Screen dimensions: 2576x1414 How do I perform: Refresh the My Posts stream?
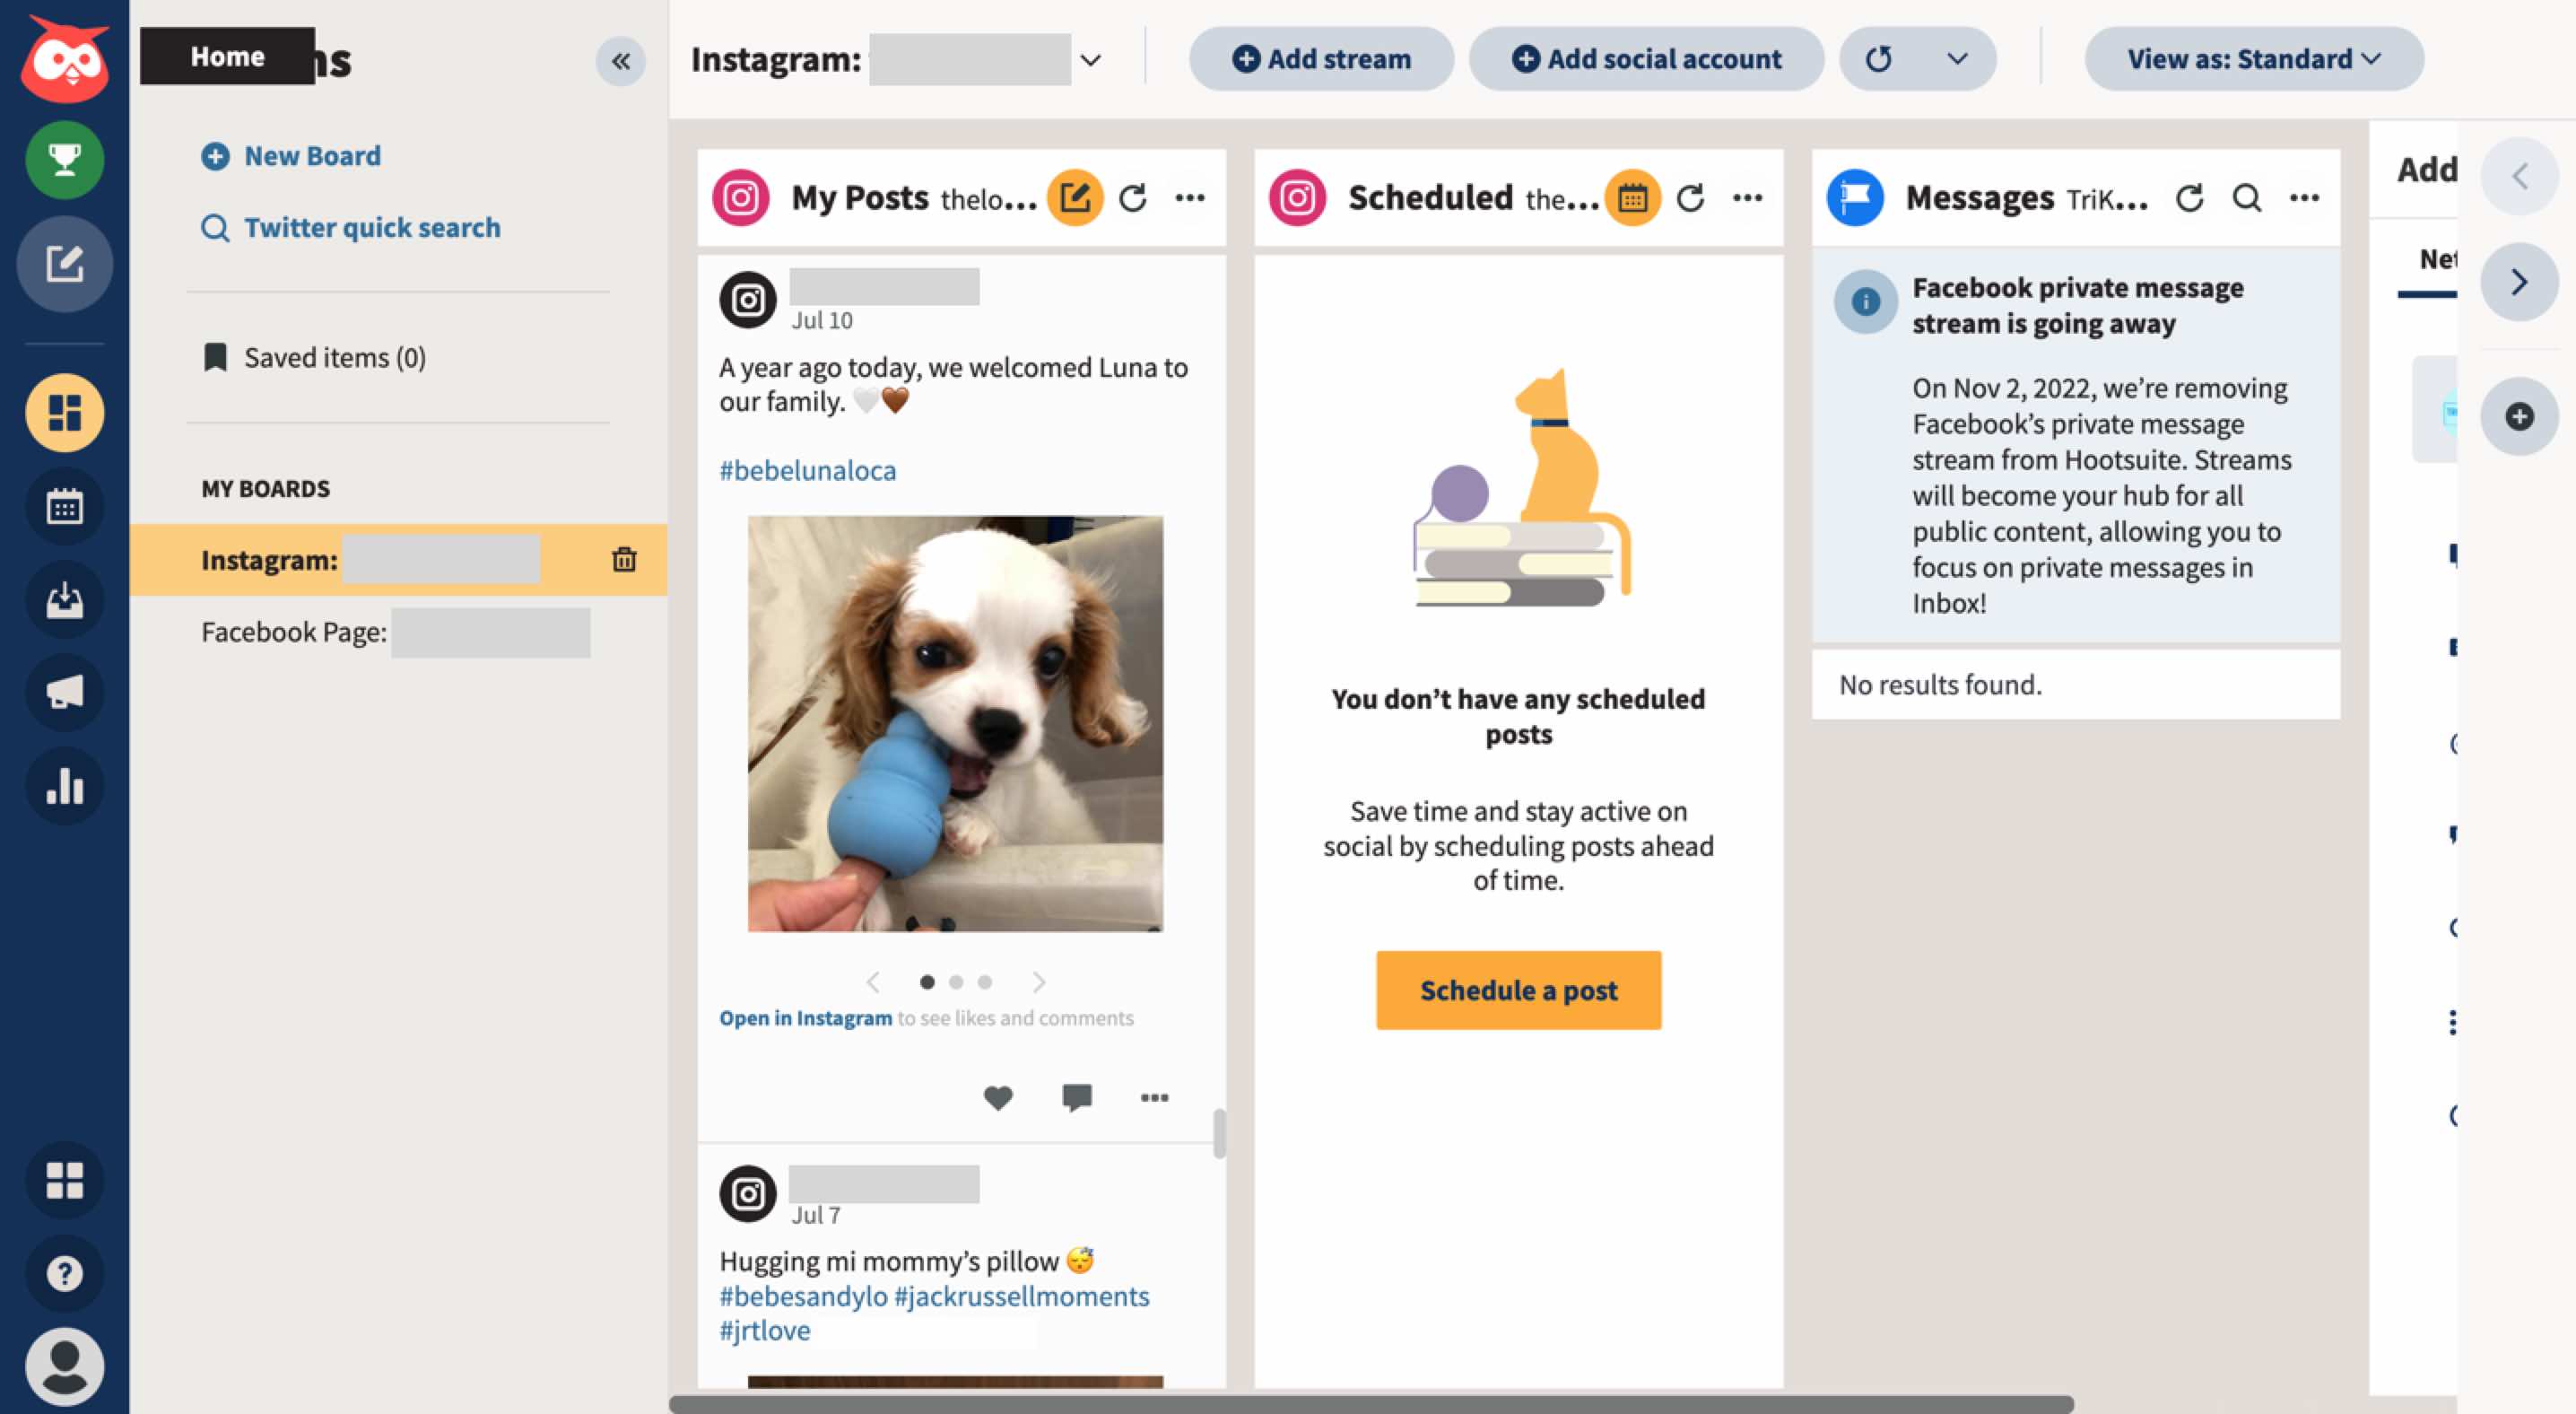[1132, 198]
